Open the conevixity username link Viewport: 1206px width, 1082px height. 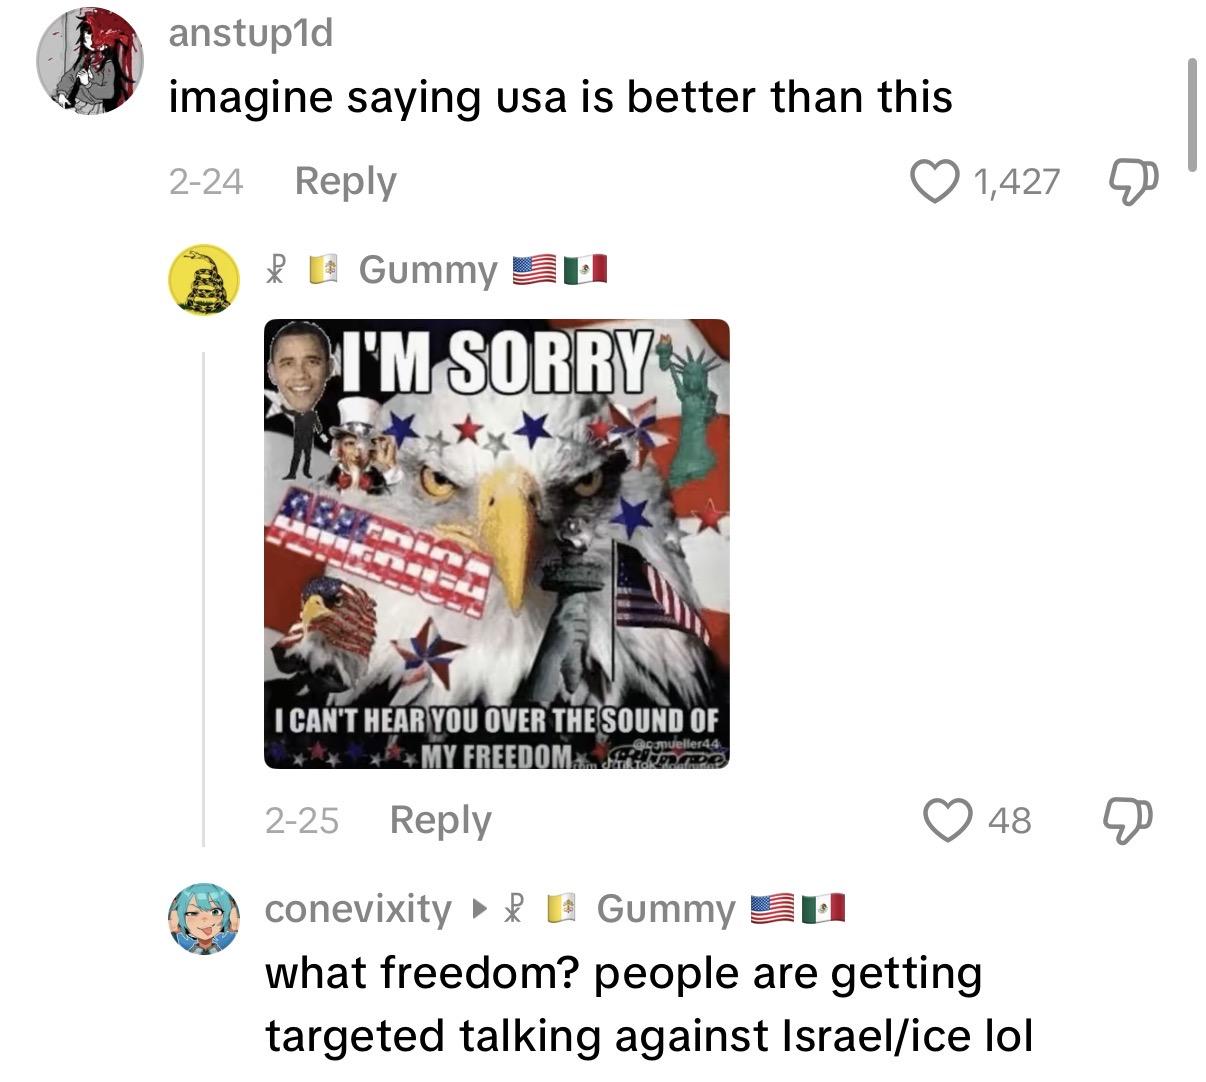pyautogui.click(x=358, y=909)
